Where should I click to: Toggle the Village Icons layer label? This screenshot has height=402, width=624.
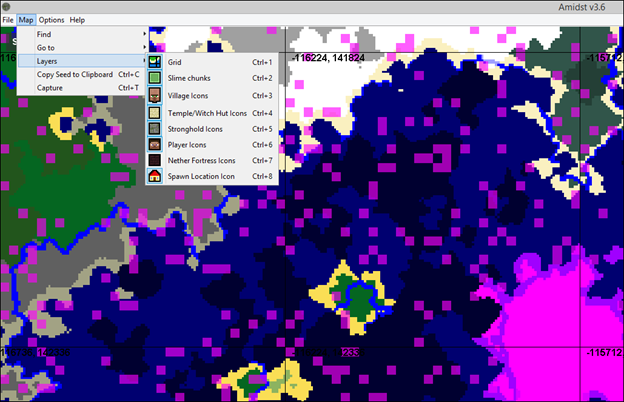(x=188, y=96)
